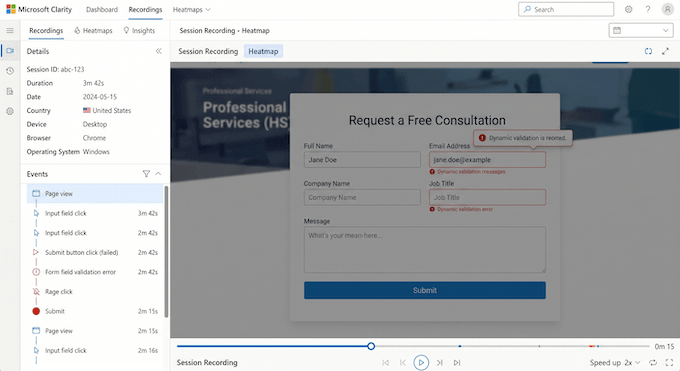Click Session ID: abc-123 text
This screenshot has width=680, height=371.
coord(56,69)
